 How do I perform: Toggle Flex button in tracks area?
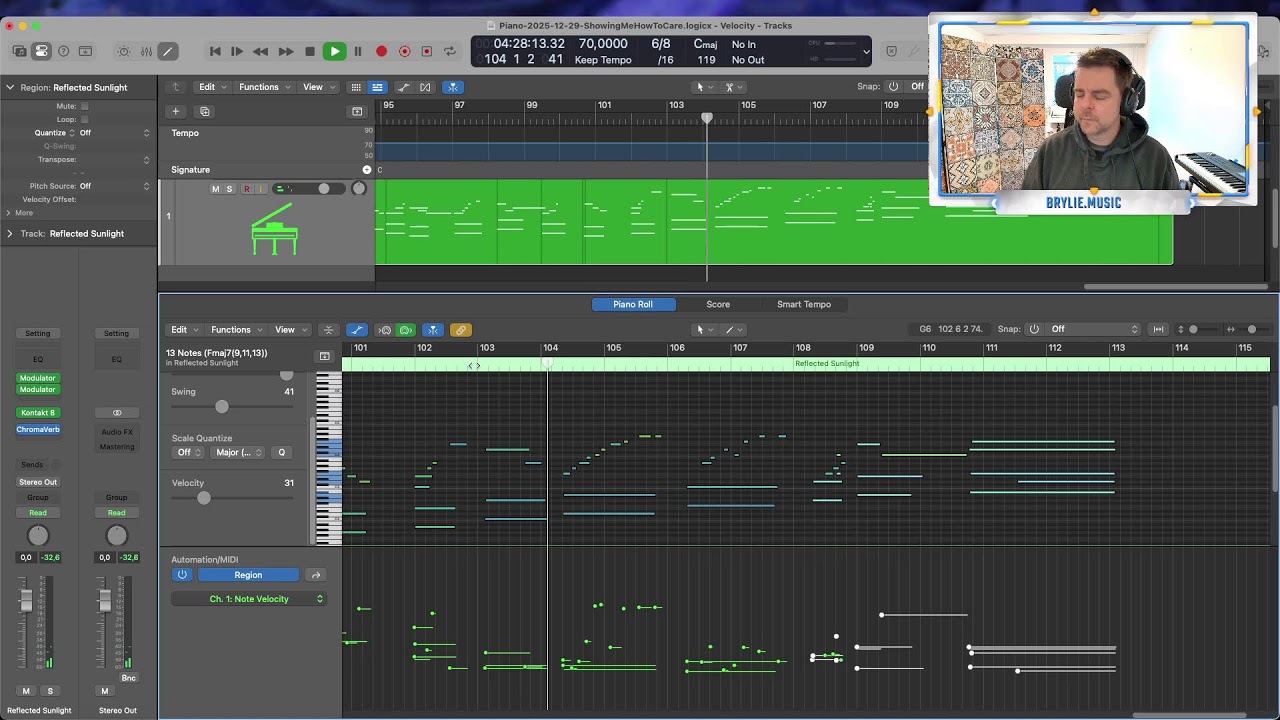425,87
